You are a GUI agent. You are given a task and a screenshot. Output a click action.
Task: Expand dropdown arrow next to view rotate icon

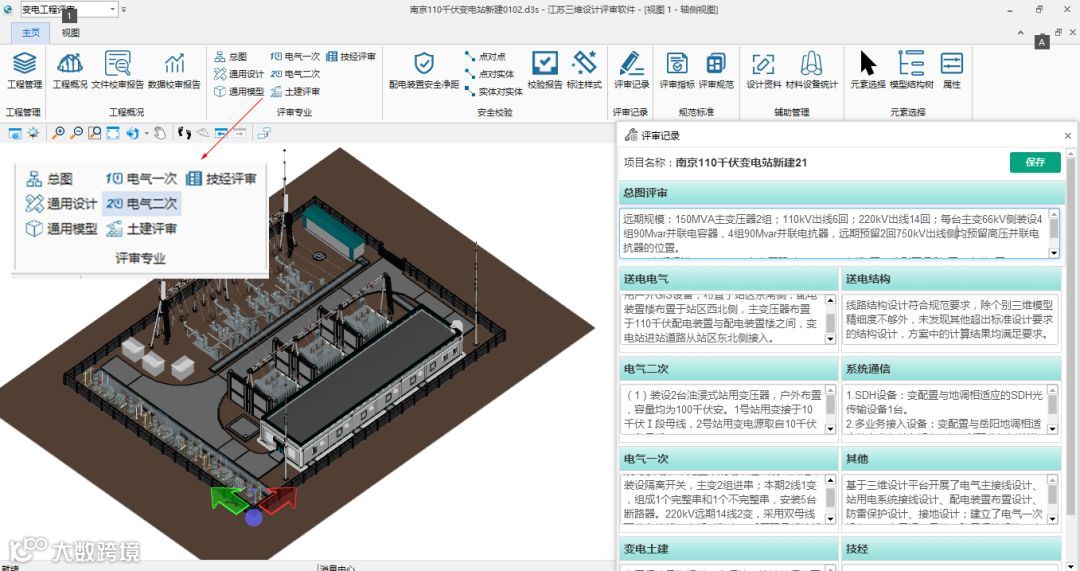point(146,133)
